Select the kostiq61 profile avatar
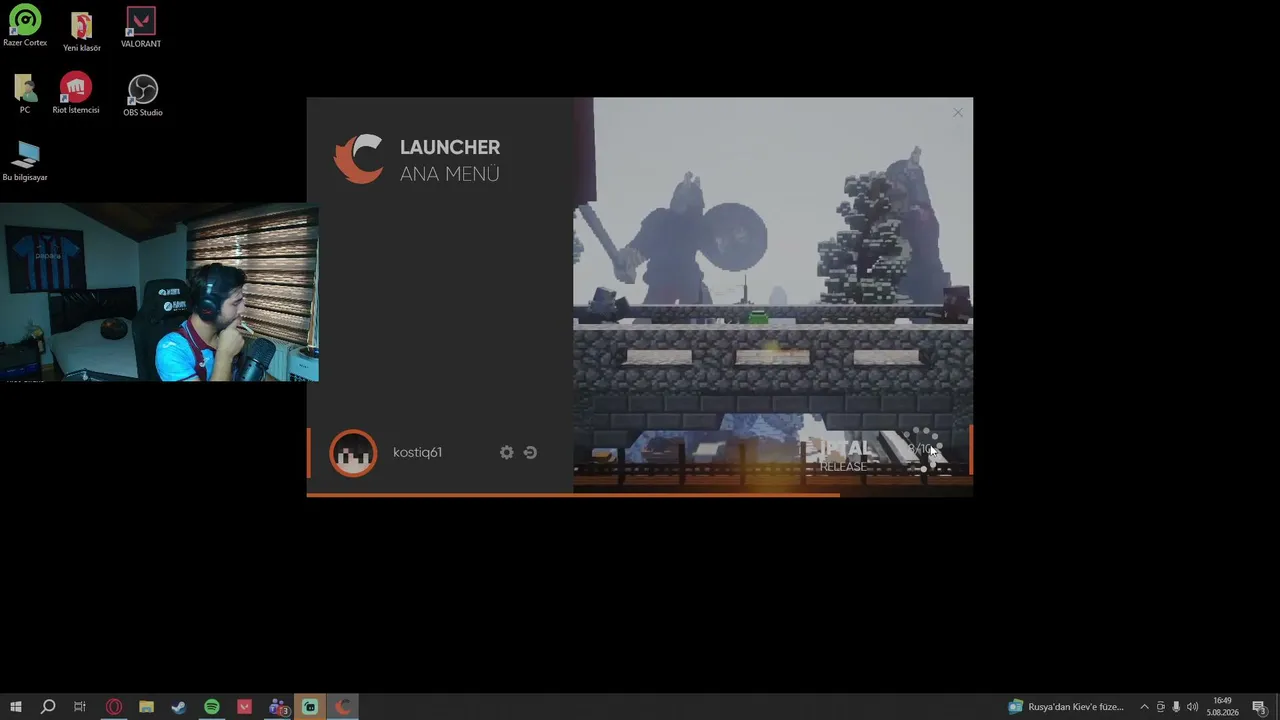The height and width of the screenshot is (720, 1280). (x=353, y=453)
